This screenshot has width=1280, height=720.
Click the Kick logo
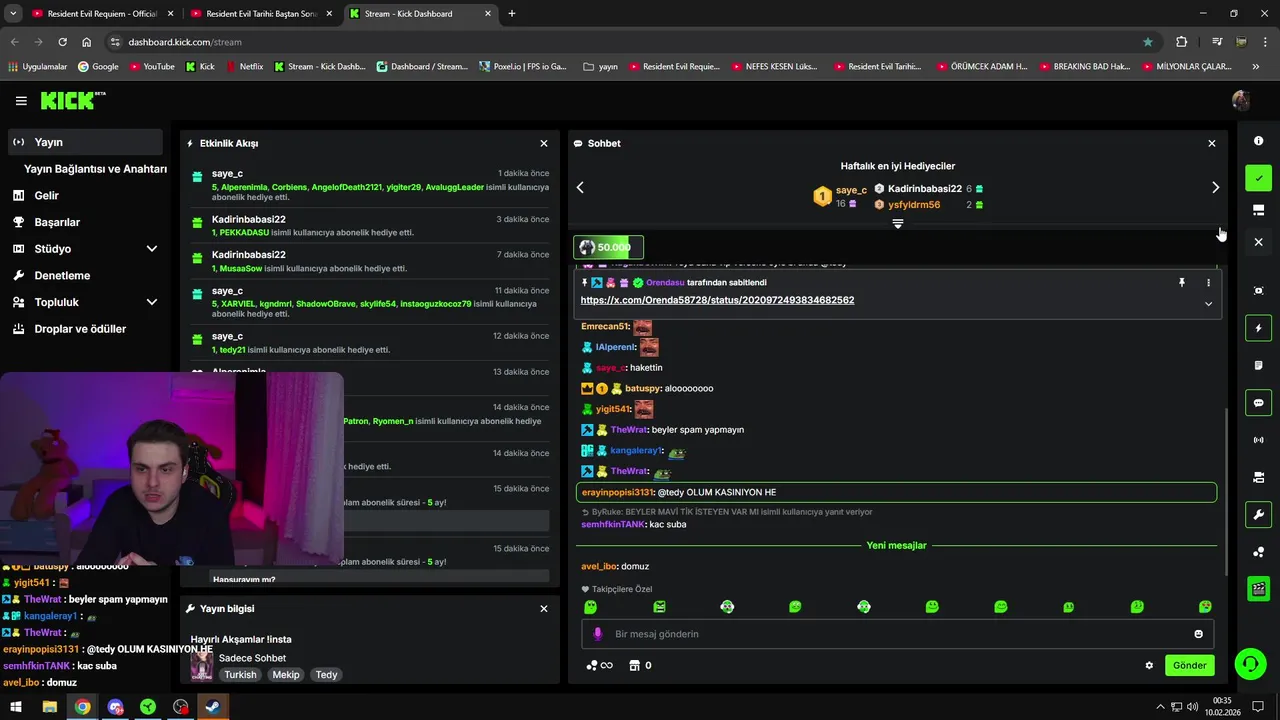[72, 100]
